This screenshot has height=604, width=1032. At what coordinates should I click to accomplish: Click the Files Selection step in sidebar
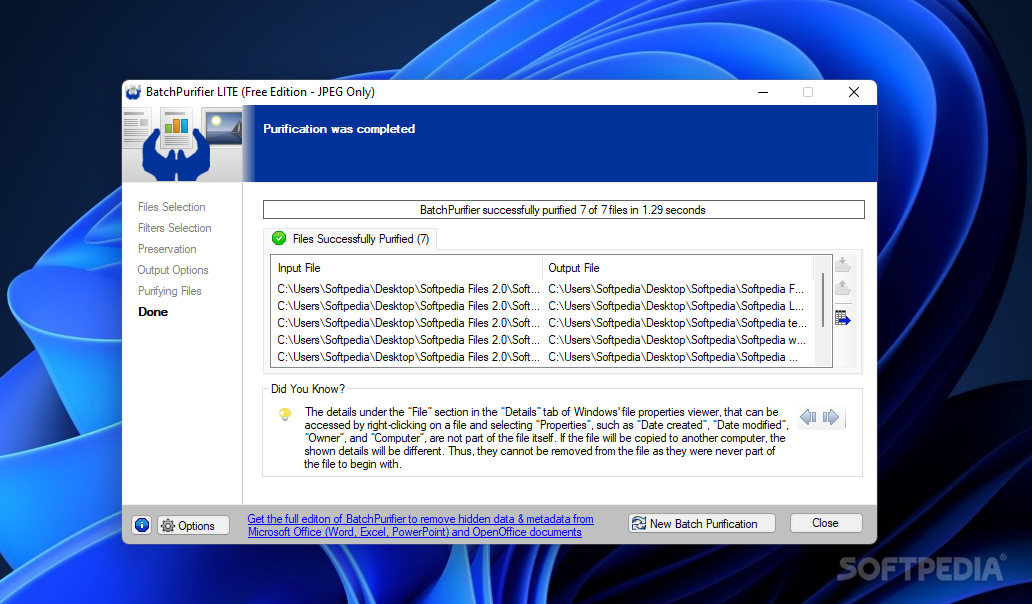click(172, 207)
